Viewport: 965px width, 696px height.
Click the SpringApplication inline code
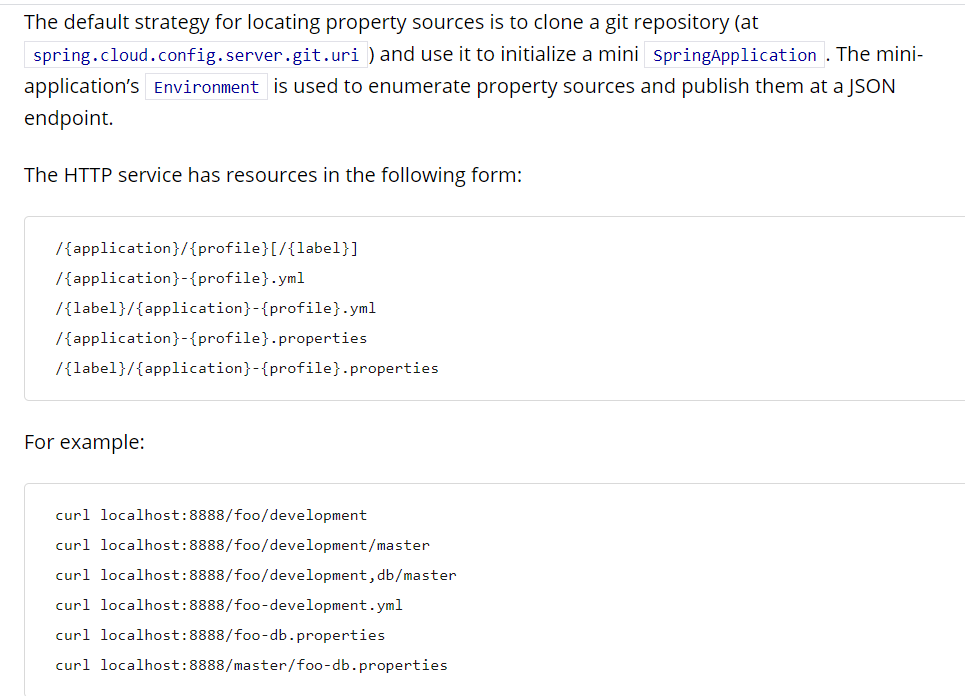tap(734, 55)
